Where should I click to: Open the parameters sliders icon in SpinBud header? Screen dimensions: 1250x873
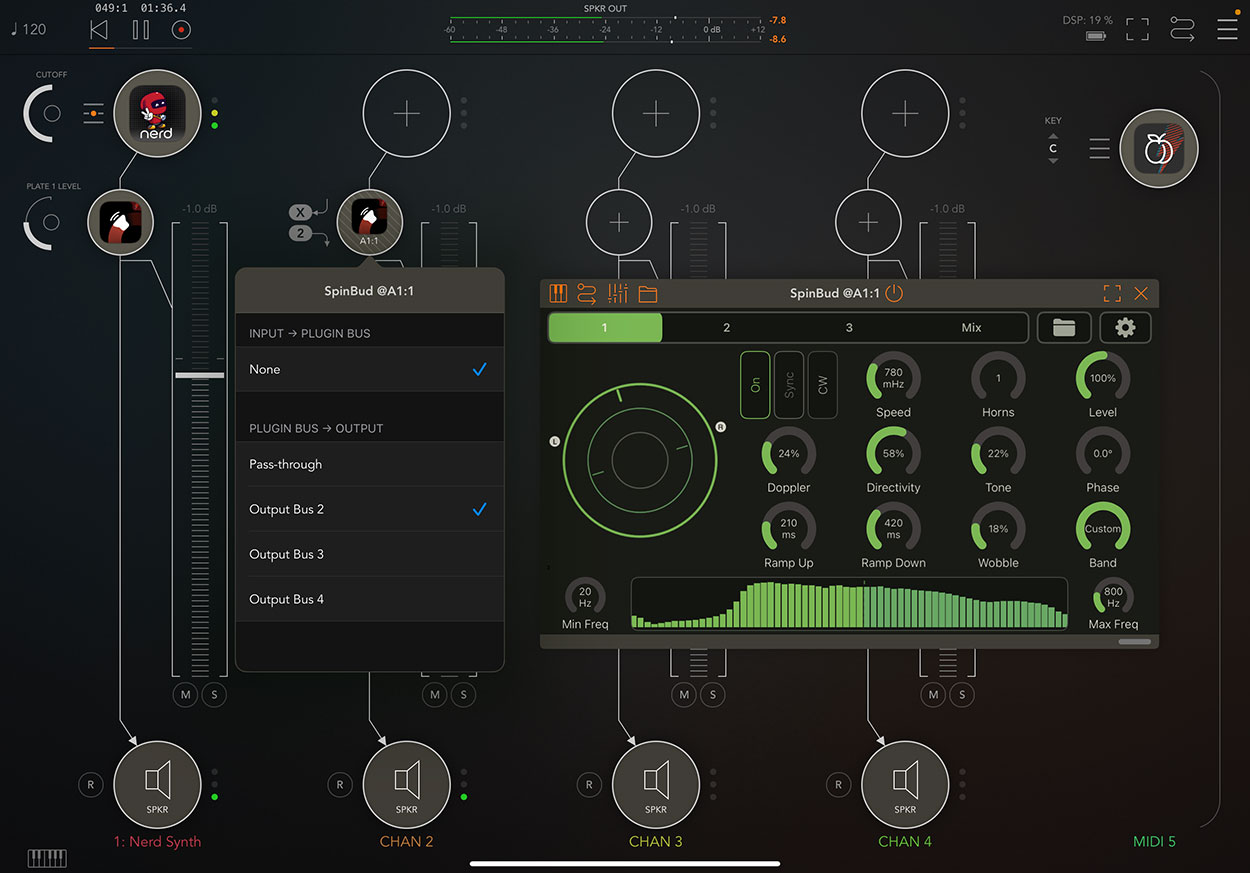[617, 293]
